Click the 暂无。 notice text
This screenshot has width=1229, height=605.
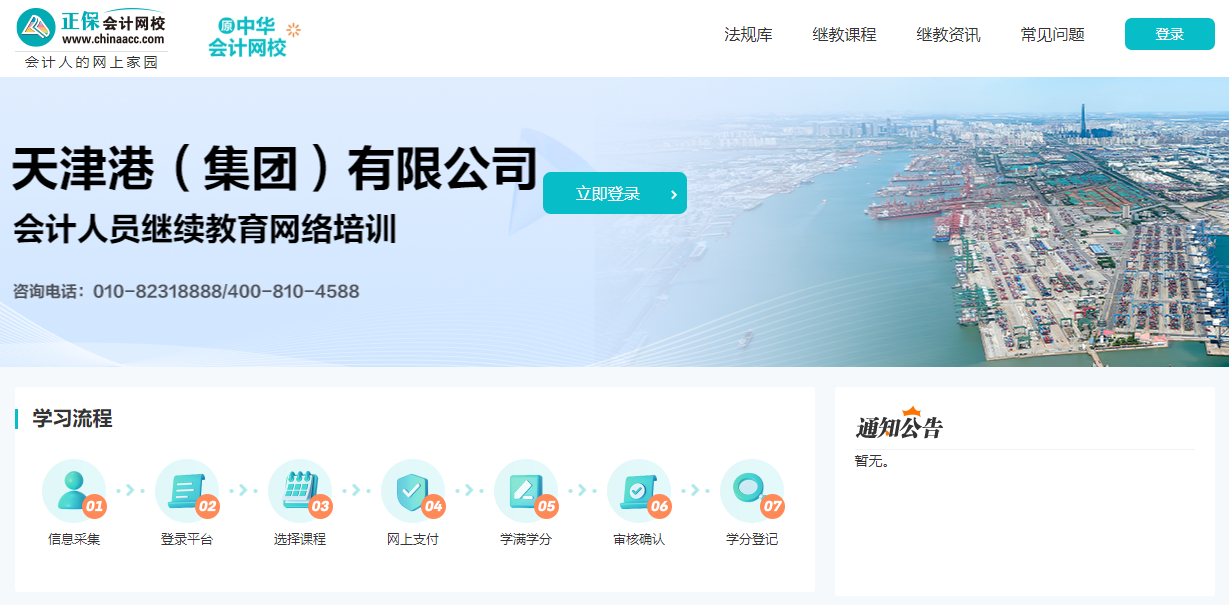[872, 462]
